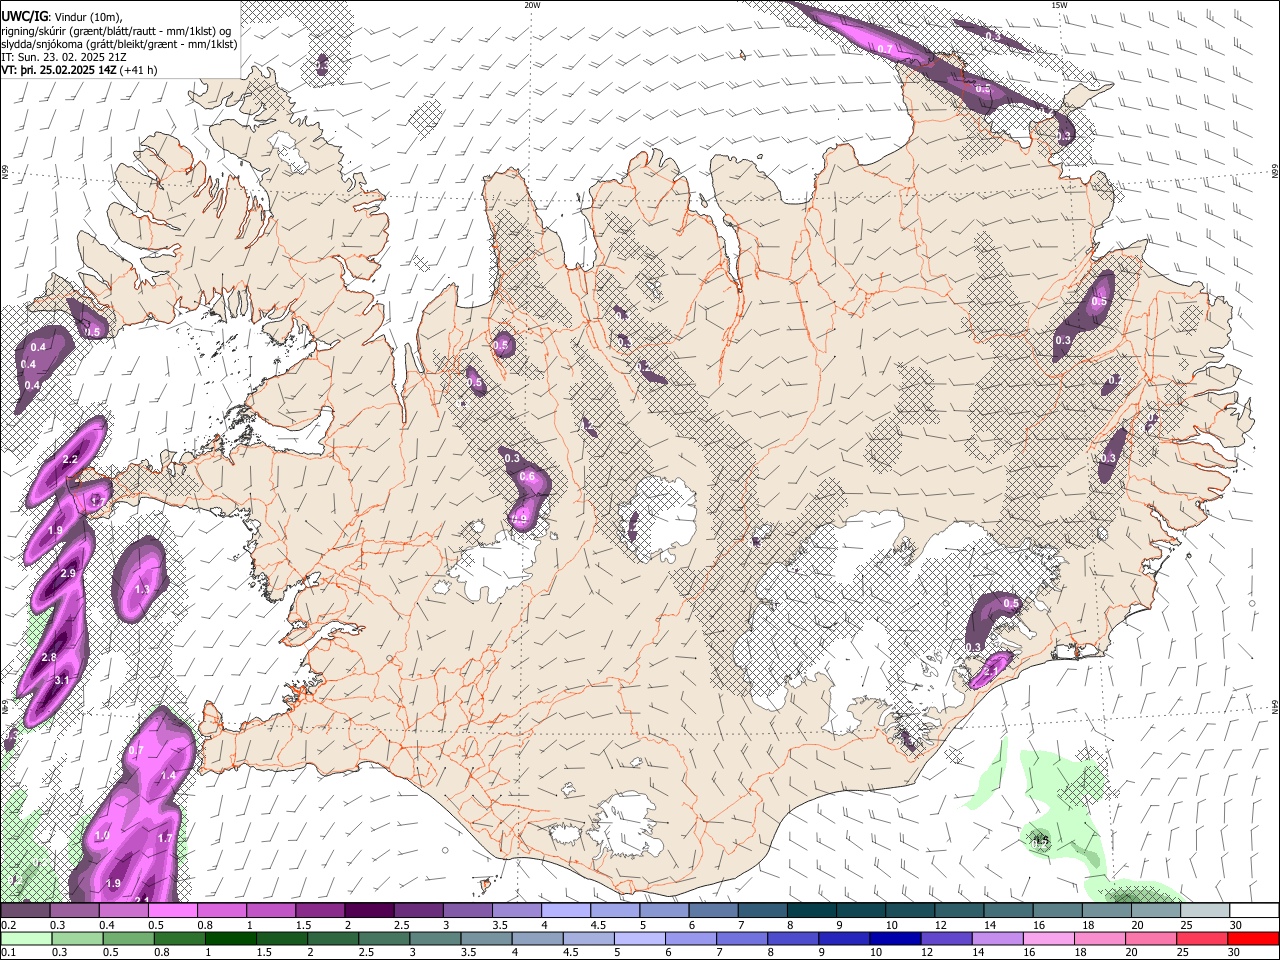Viewport: 1280px width, 960px height.
Task: Click the snow legend swatch between 8 and 9
Action: (x=812, y=911)
